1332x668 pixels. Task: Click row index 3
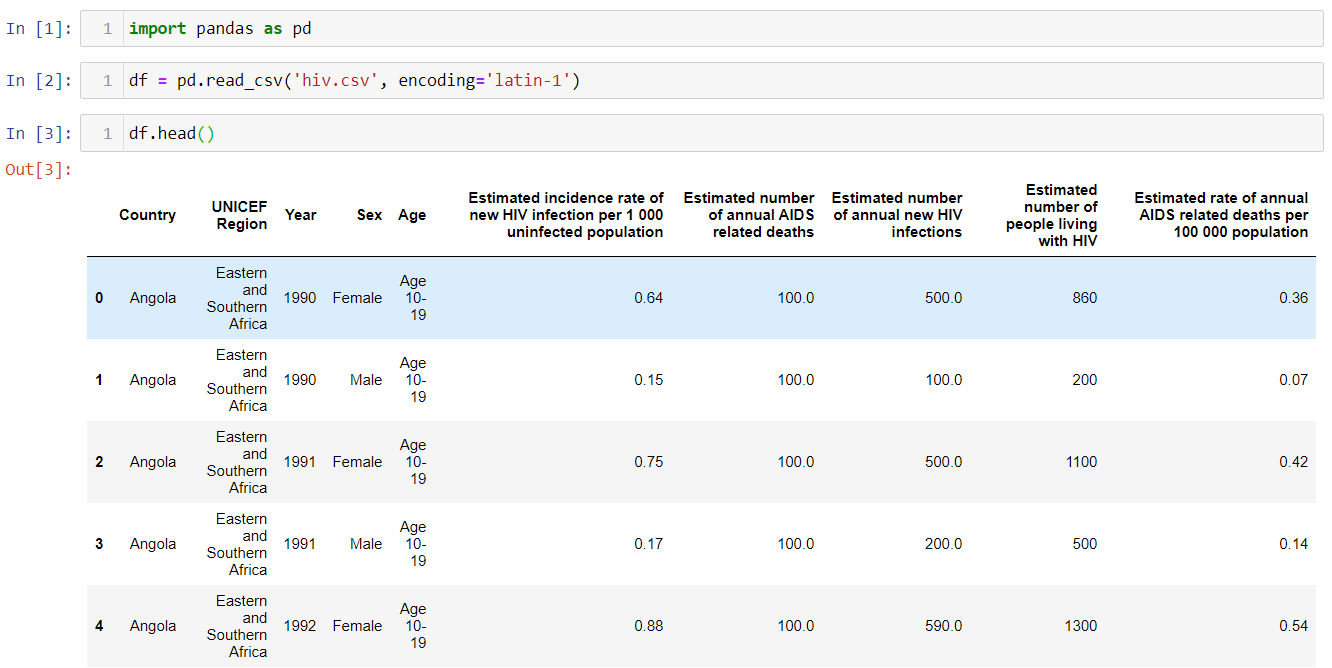pyautogui.click(x=99, y=544)
